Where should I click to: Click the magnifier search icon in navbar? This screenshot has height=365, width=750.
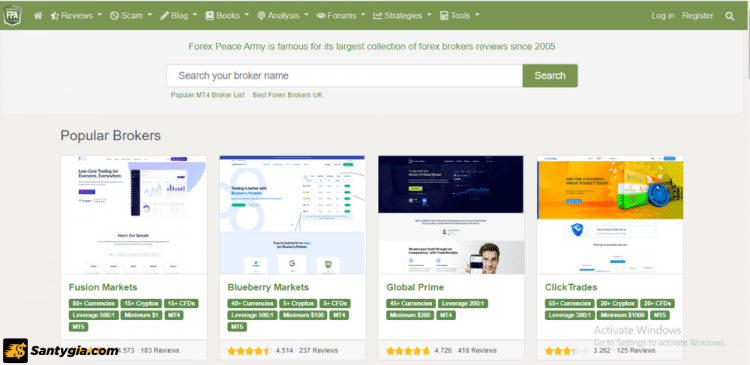pos(729,16)
